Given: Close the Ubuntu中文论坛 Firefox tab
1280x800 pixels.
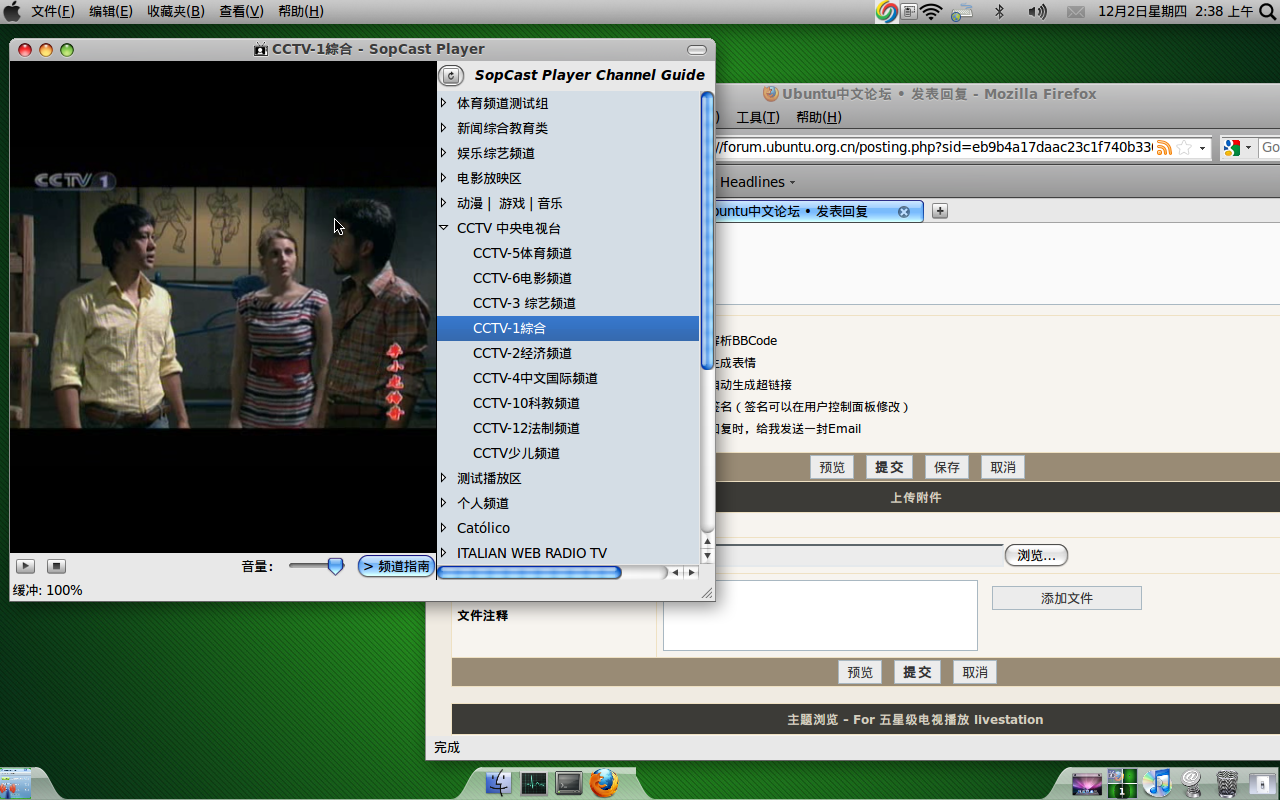Looking at the screenshot, I should coord(904,211).
